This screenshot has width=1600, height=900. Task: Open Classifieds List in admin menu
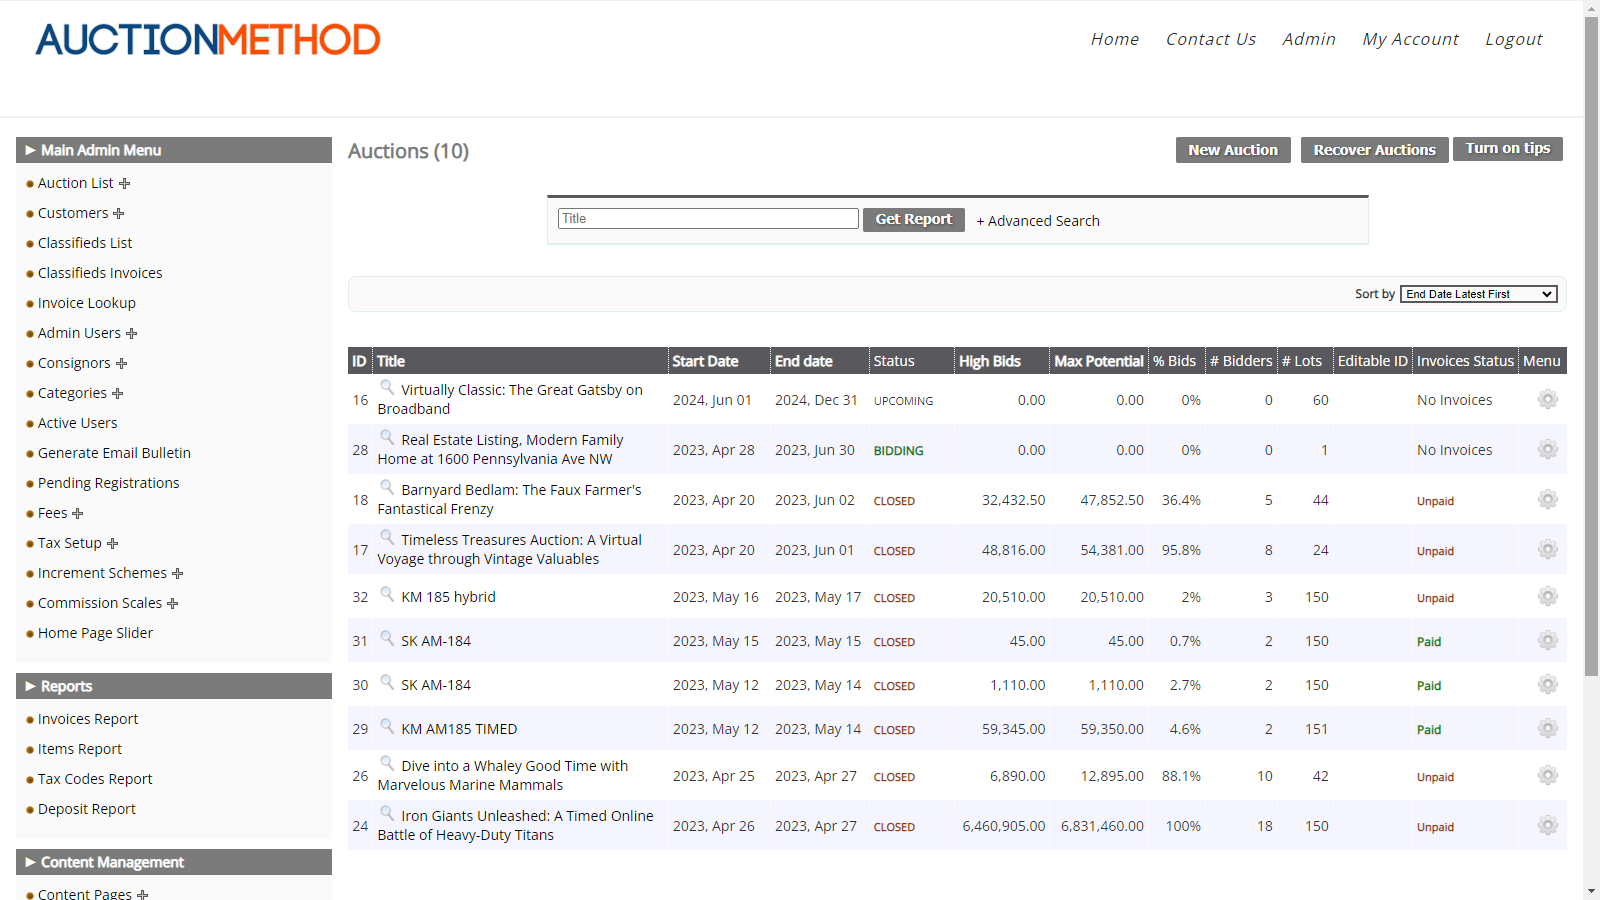[85, 243]
